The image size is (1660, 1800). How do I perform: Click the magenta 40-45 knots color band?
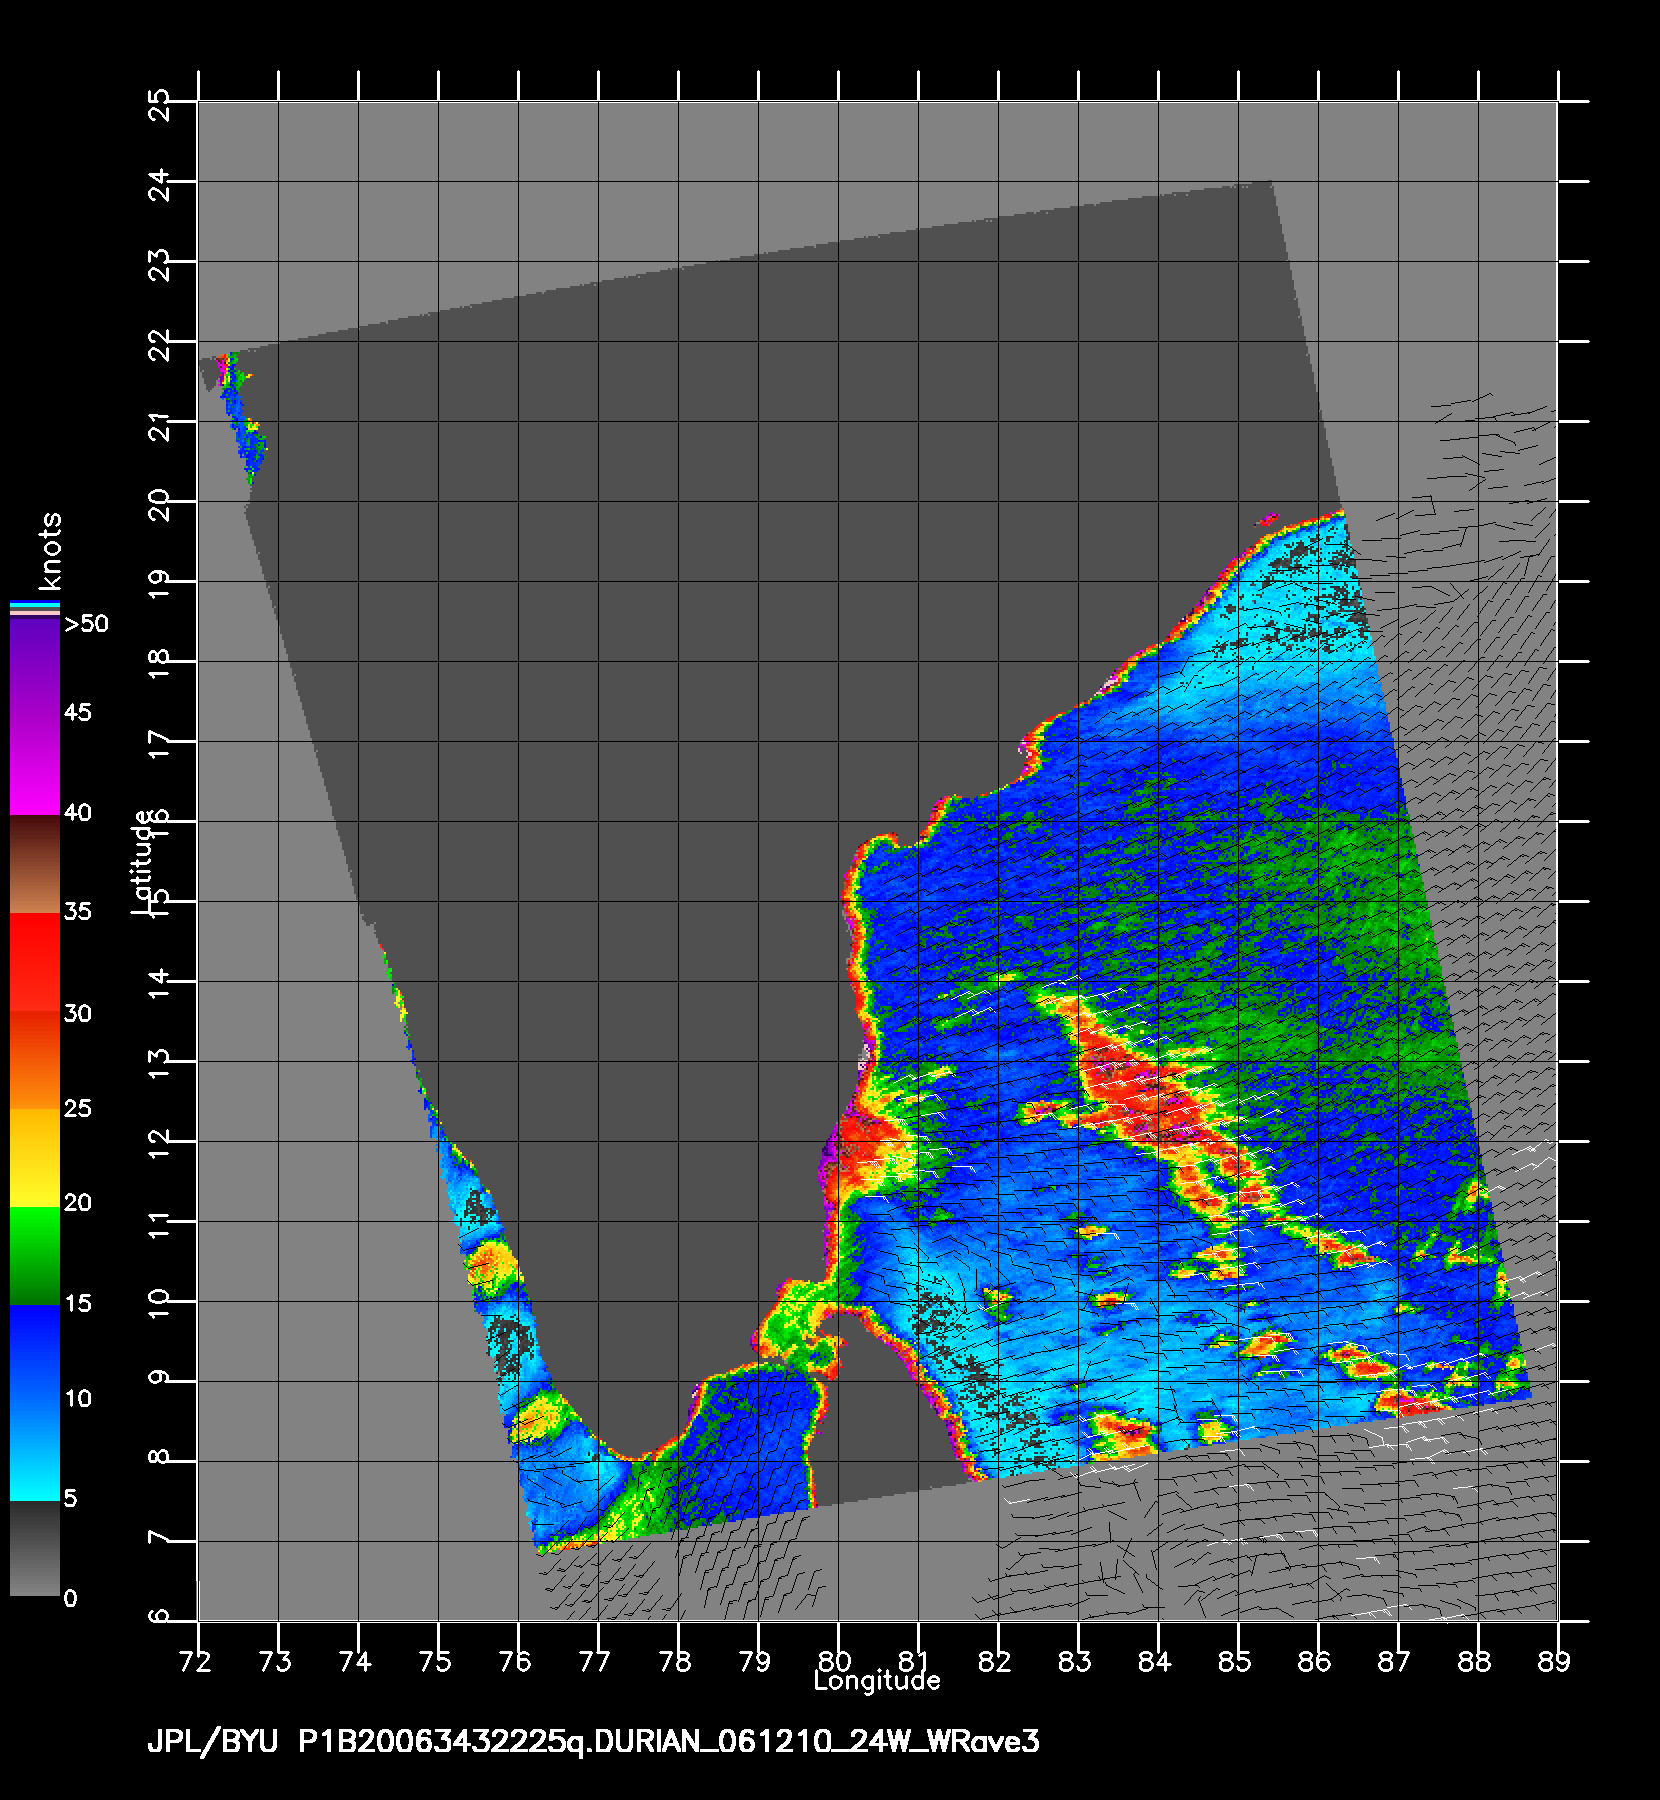[35, 764]
